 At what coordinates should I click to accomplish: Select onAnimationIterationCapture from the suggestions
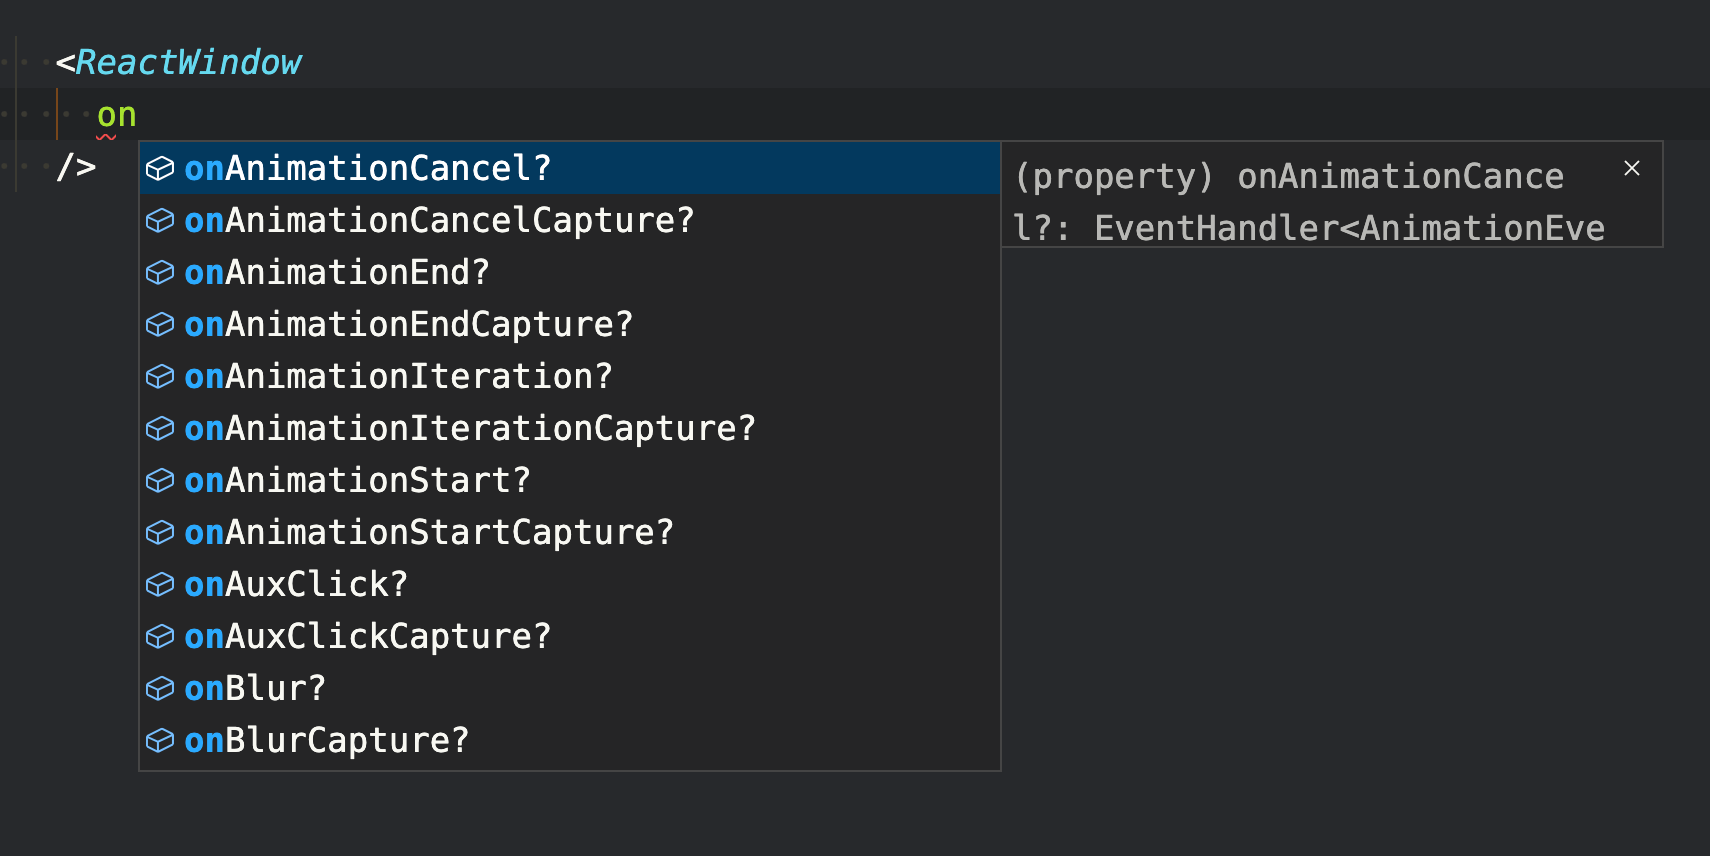click(468, 428)
